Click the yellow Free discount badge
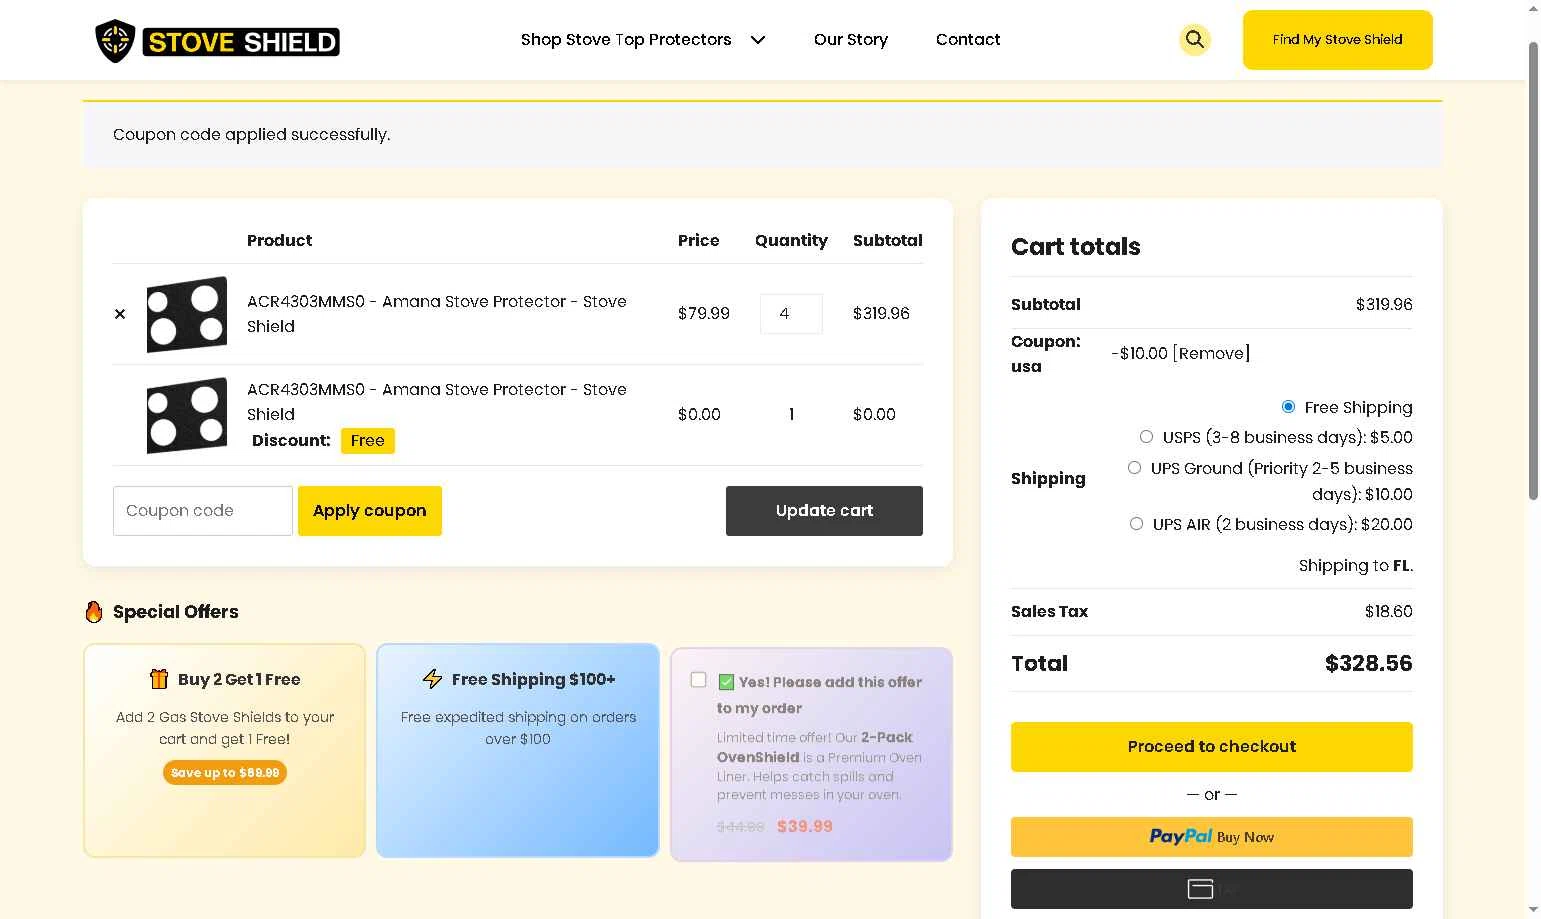This screenshot has height=919, width=1541. pyautogui.click(x=368, y=441)
